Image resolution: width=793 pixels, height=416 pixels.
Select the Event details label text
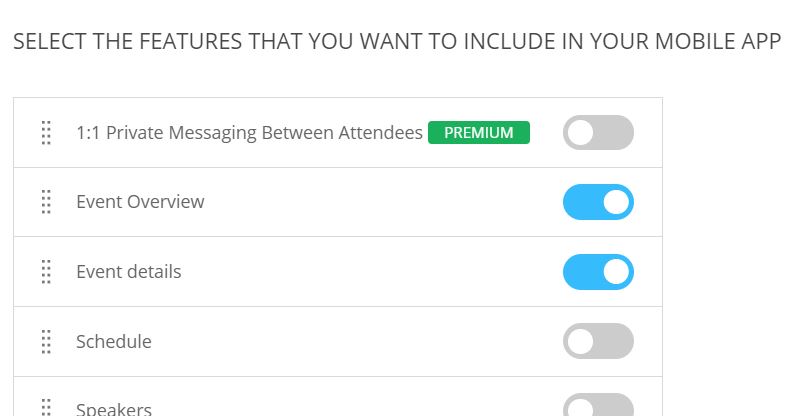[129, 272]
